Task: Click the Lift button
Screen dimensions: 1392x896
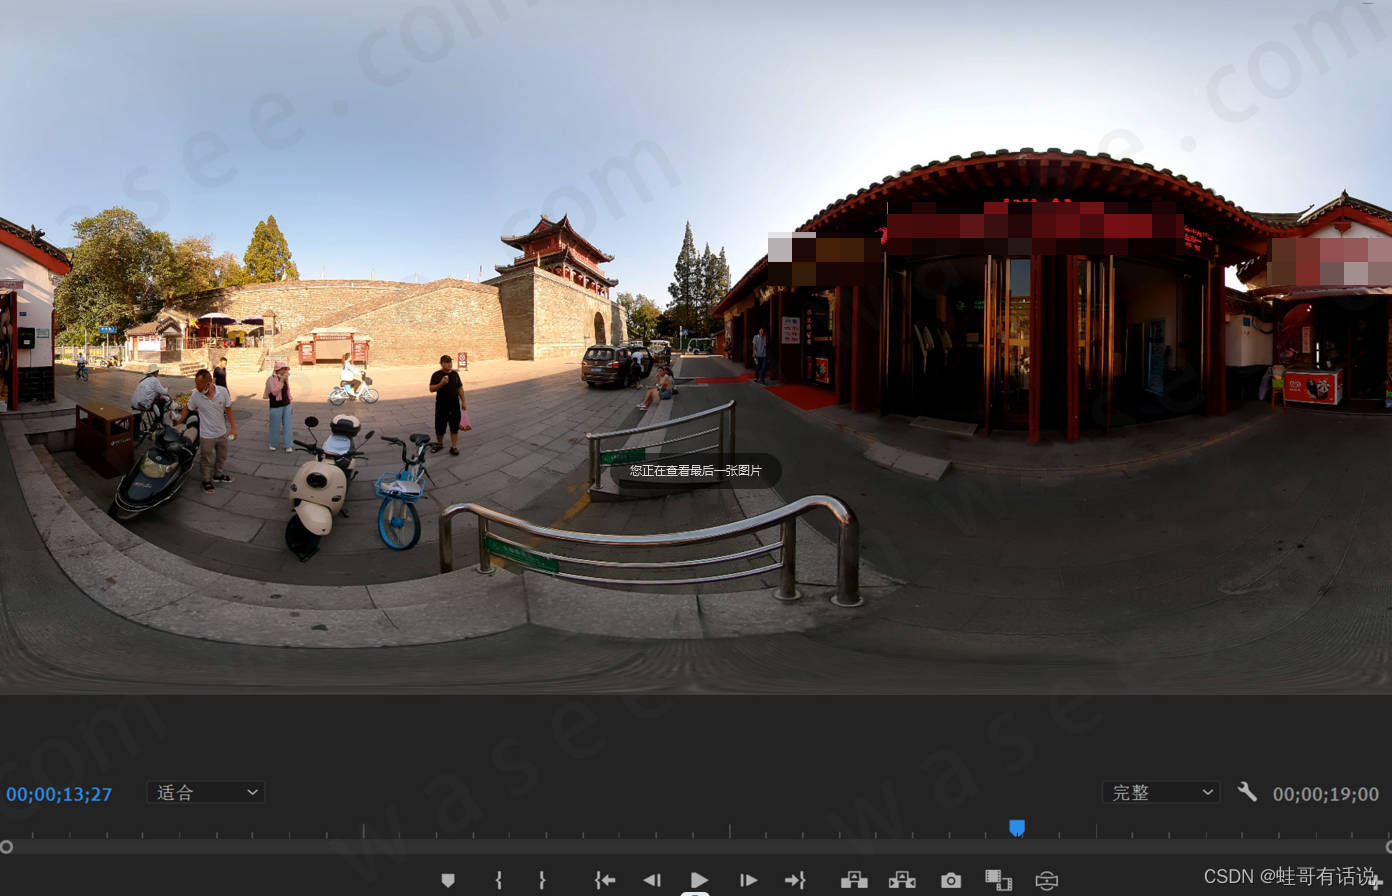Action: point(854,880)
